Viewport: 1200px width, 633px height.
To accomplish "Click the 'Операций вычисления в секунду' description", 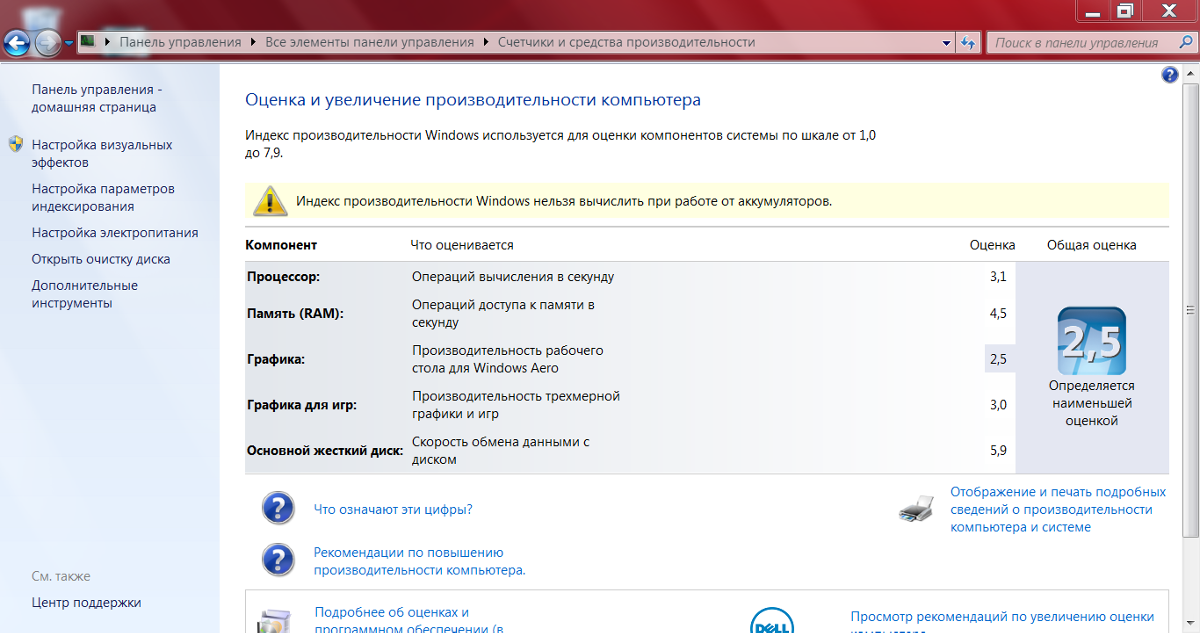I will 513,277.
